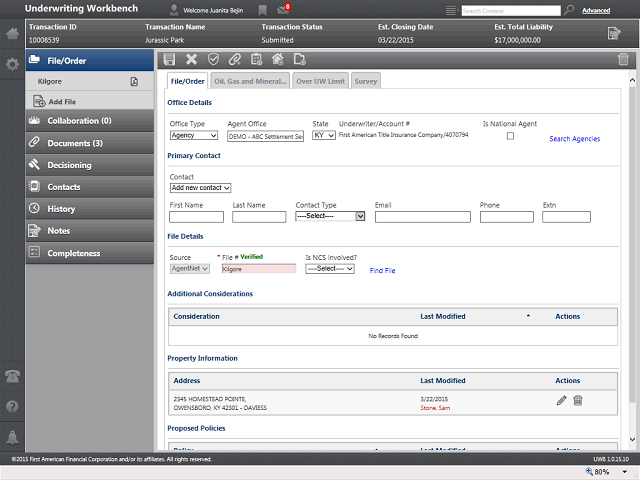
Task: Click the document copy toolbar icon
Action: (300, 60)
